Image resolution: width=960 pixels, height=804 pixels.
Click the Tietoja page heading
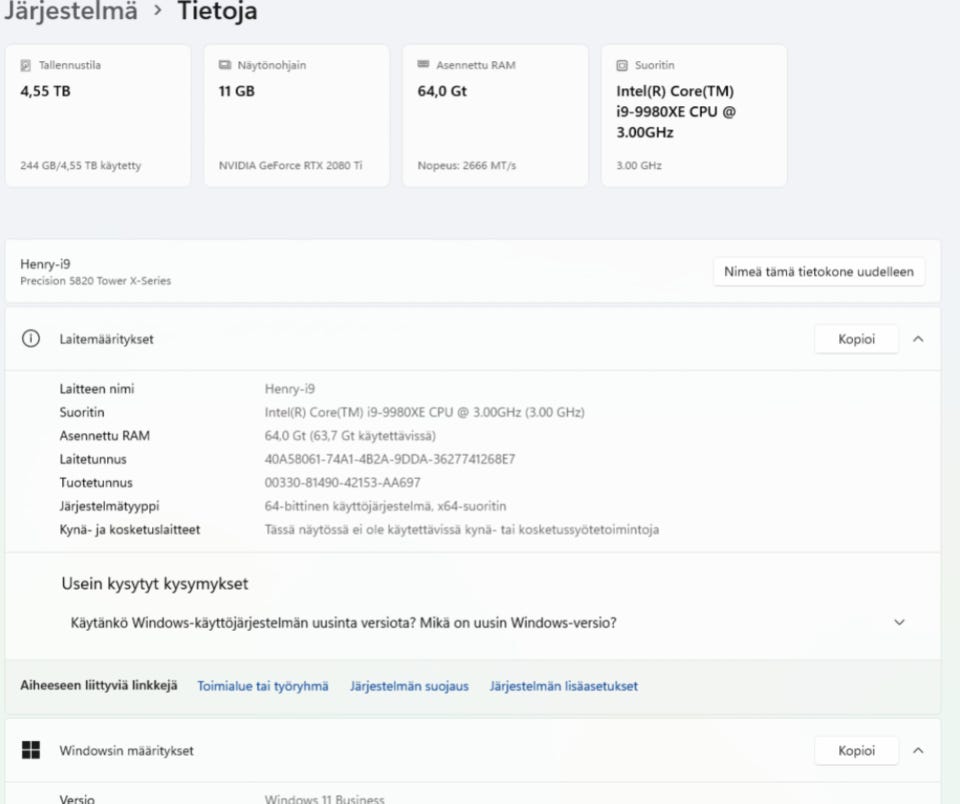(x=217, y=11)
